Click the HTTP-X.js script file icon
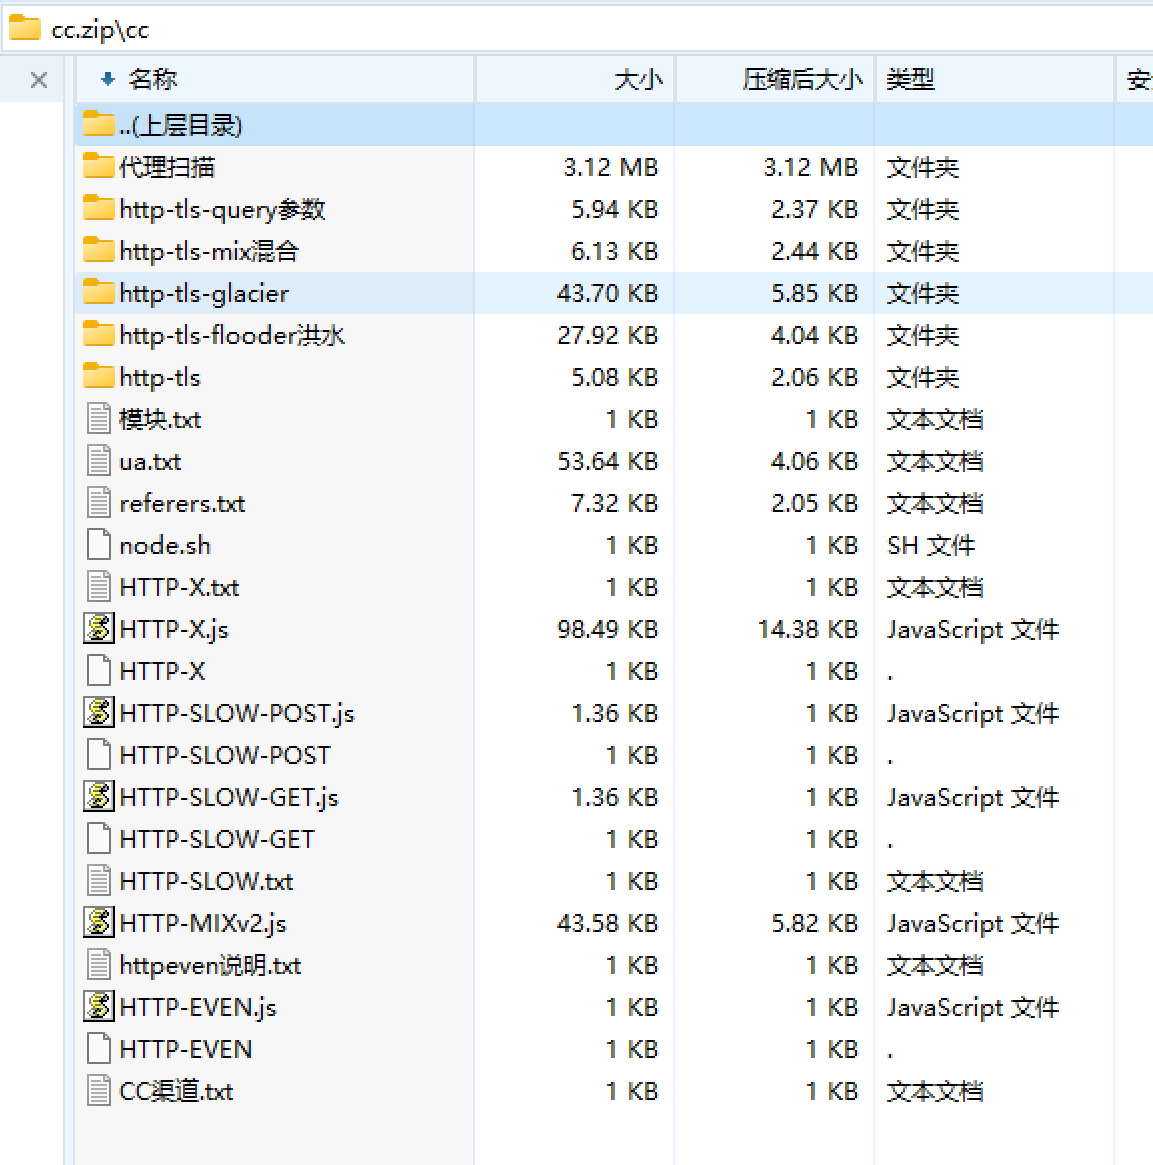 98,628
